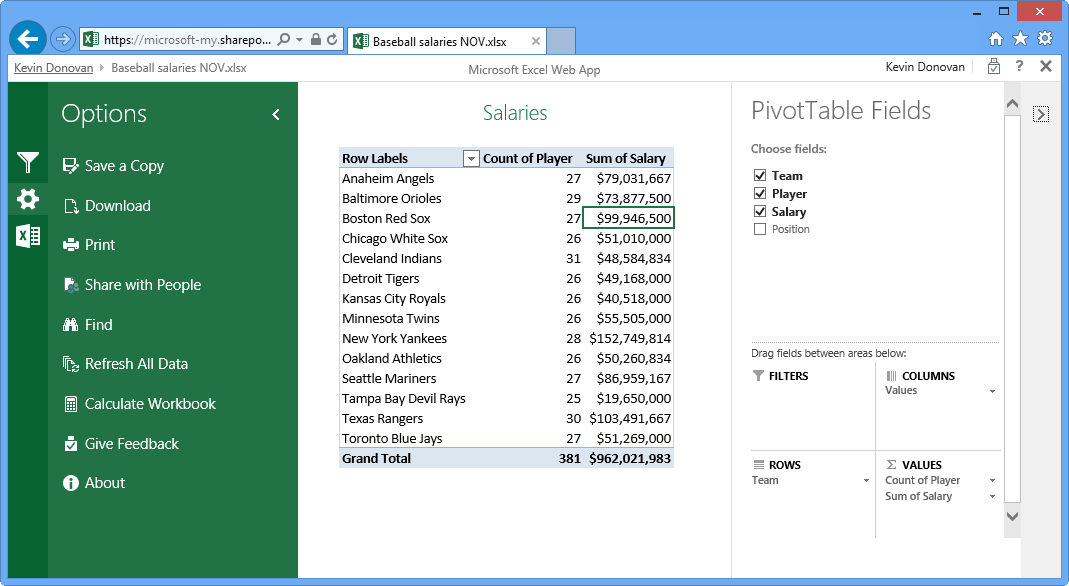1069x586 pixels.
Task: Uncheck the Team field checkbox
Action: pyautogui.click(x=760, y=176)
